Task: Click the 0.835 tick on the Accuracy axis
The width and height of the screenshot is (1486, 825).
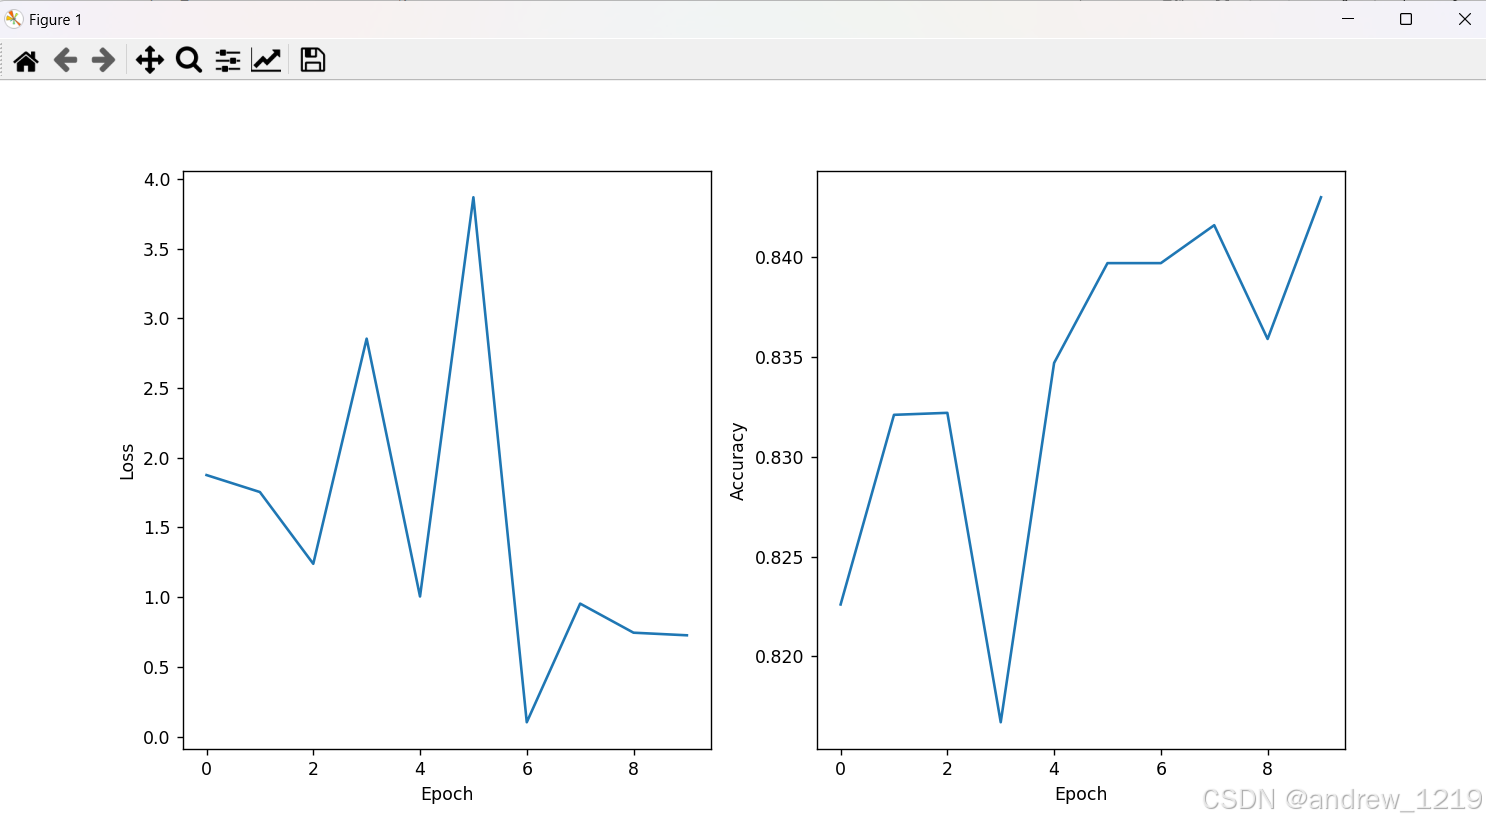Action: click(779, 358)
